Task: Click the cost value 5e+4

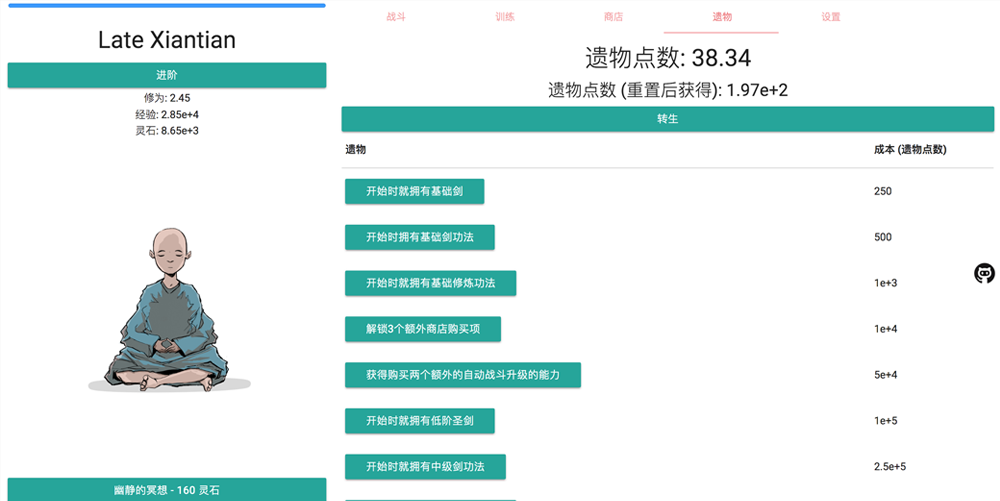Action: (x=886, y=375)
